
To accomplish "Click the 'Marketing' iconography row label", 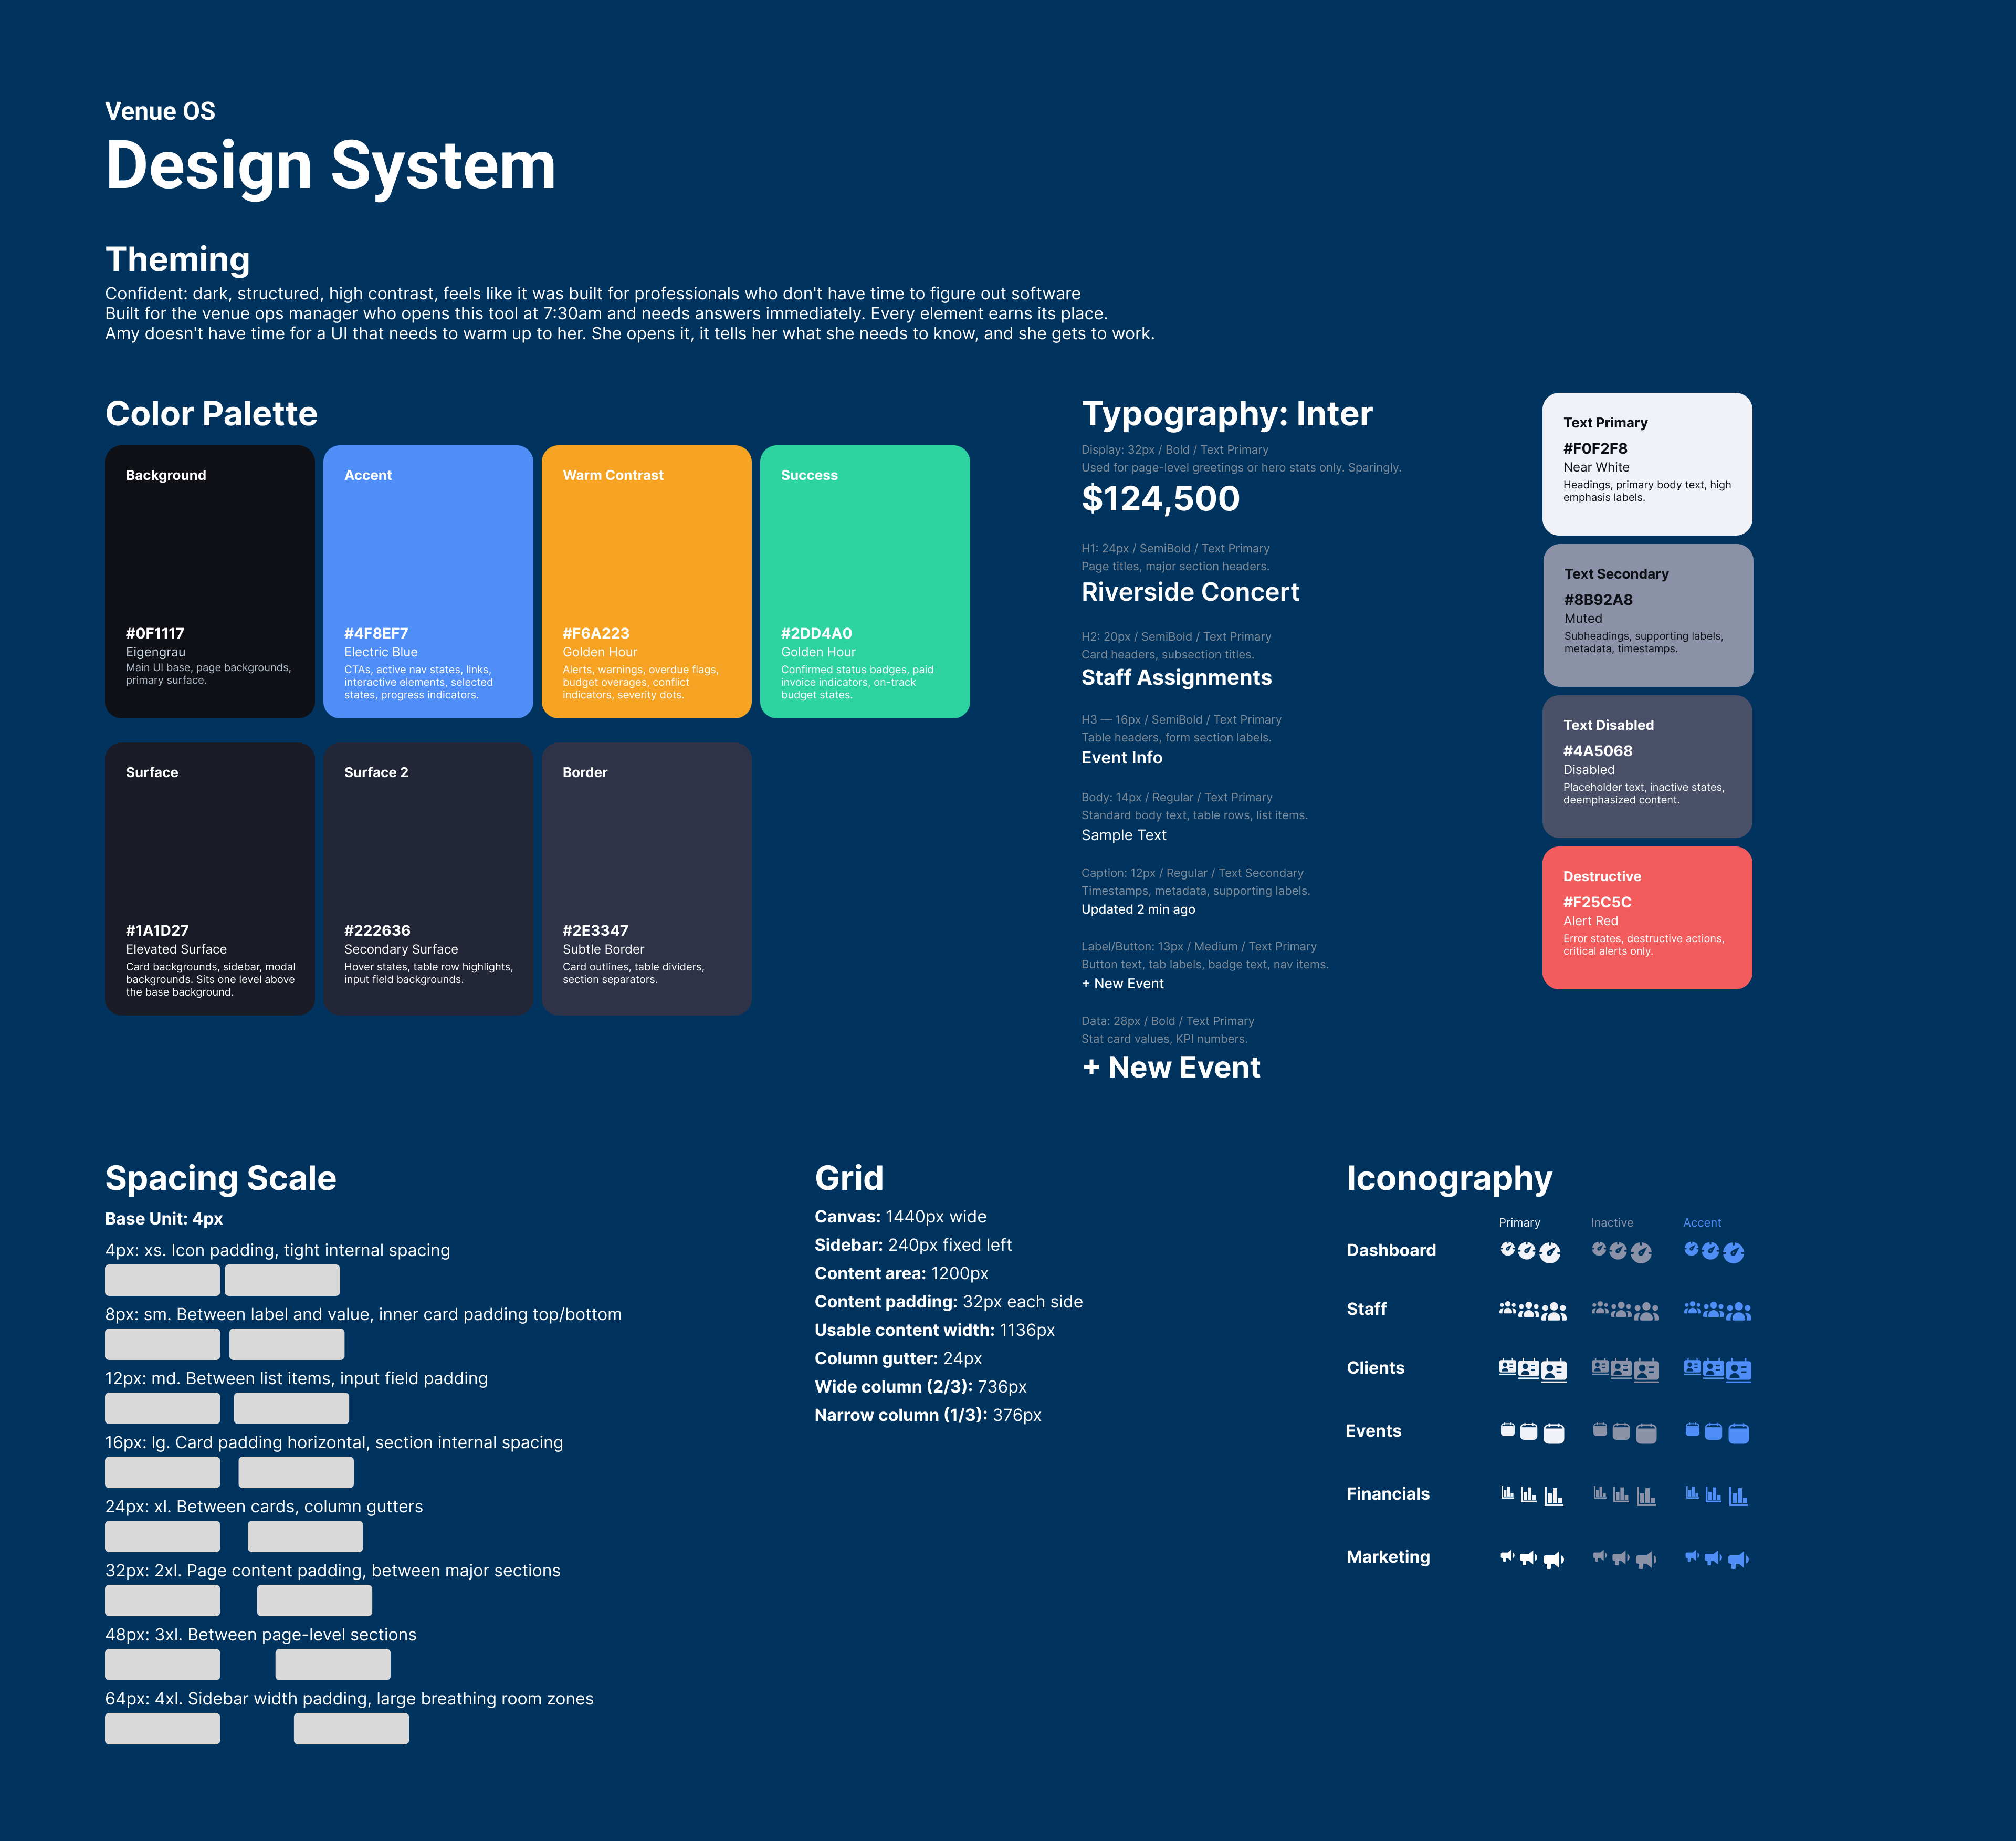I will tap(1388, 1557).
